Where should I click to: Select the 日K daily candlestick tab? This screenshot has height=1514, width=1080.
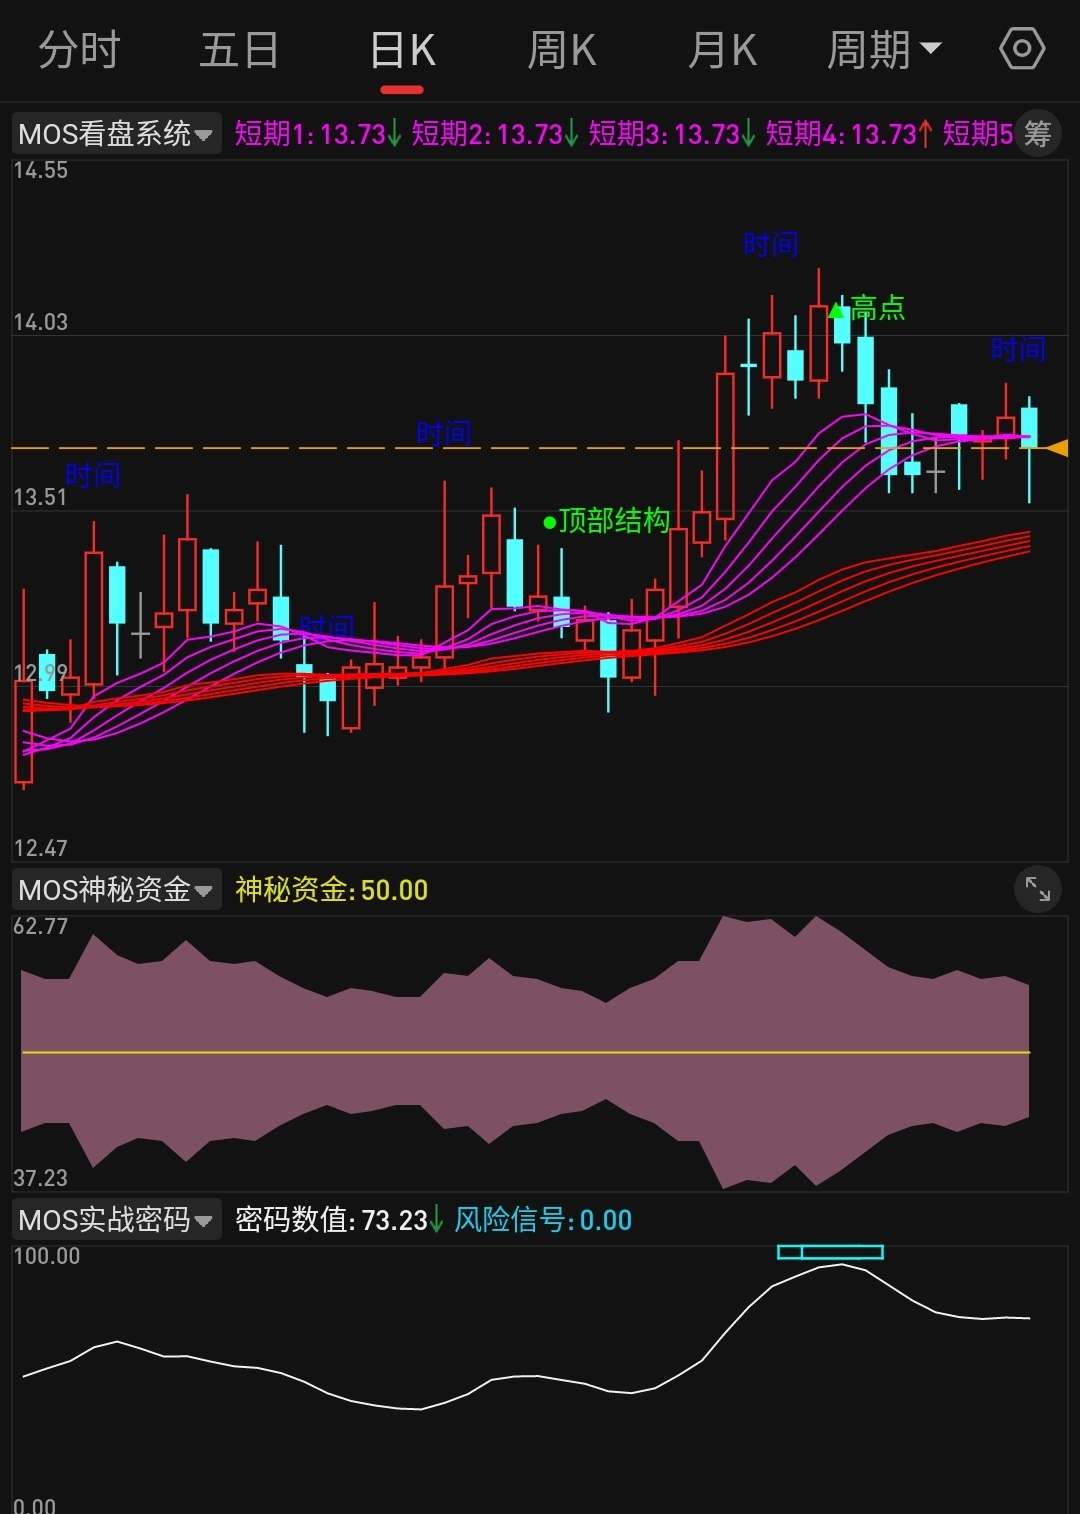pyautogui.click(x=402, y=50)
